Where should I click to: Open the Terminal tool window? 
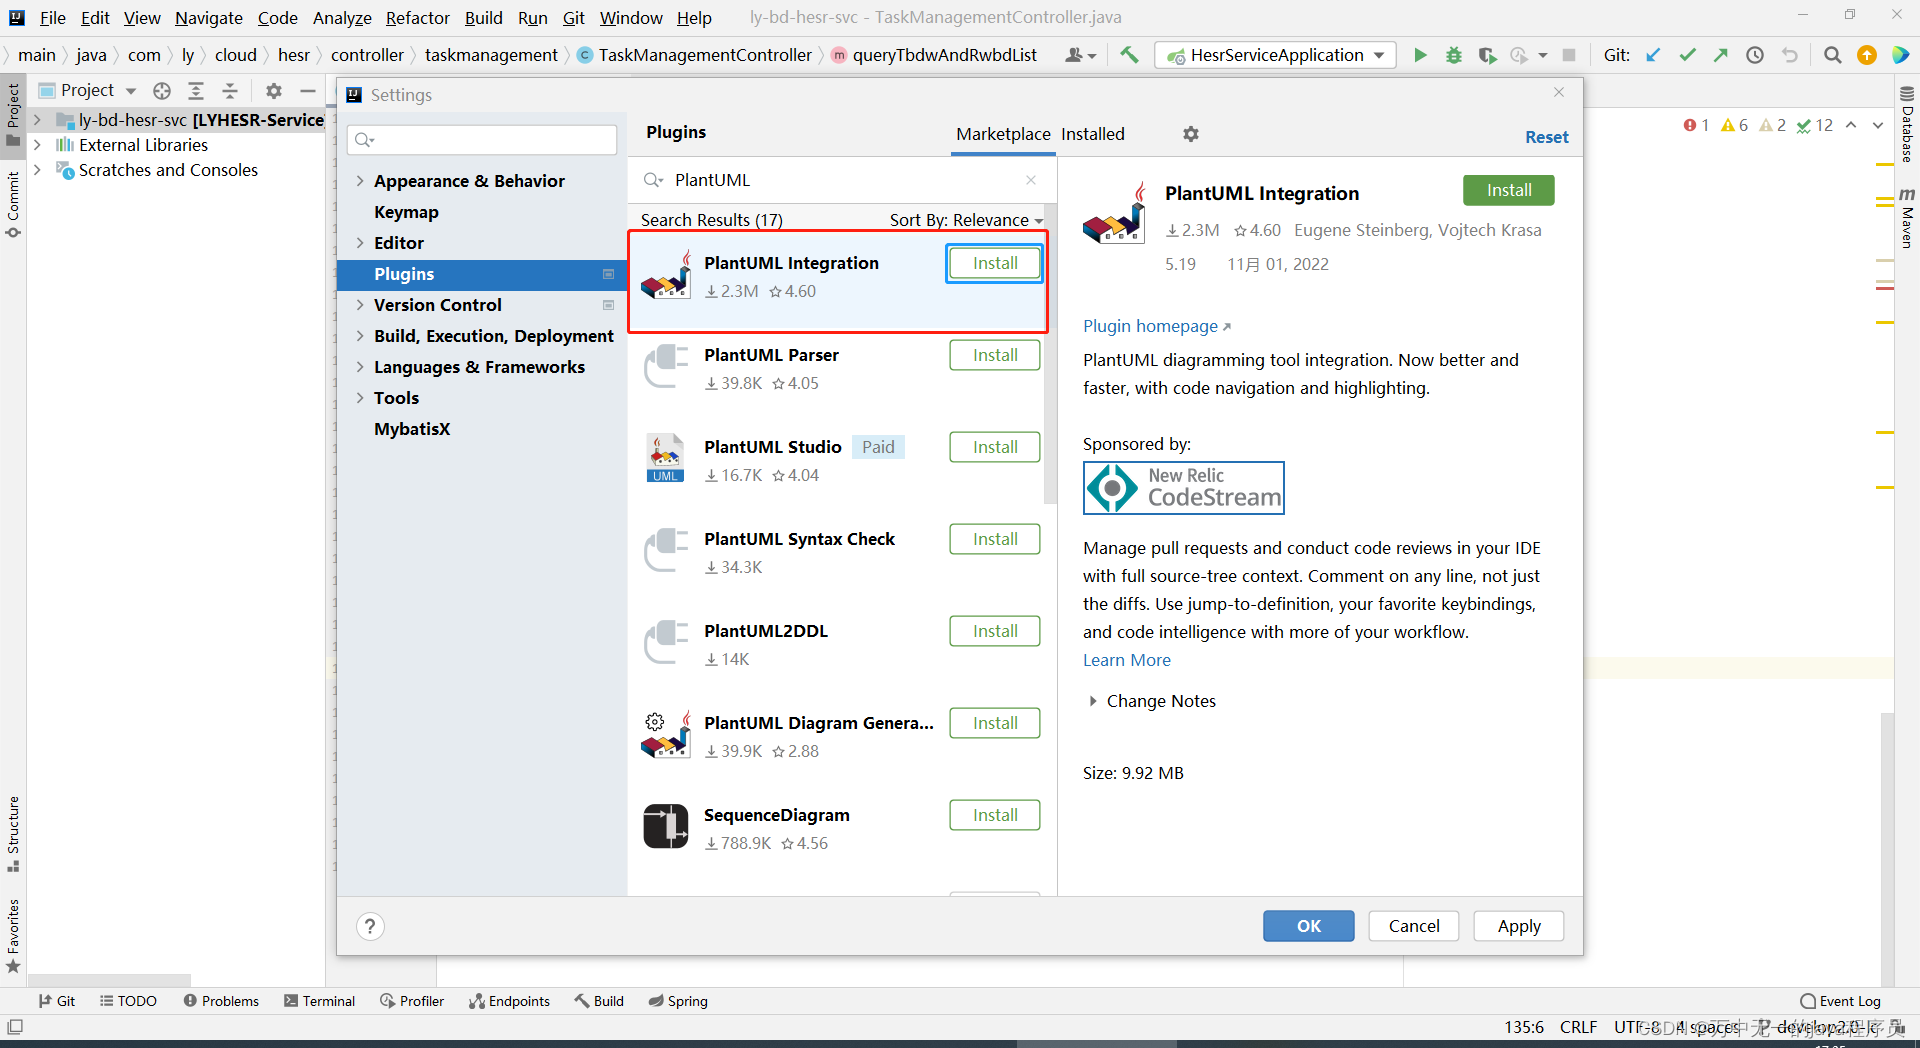319,1001
